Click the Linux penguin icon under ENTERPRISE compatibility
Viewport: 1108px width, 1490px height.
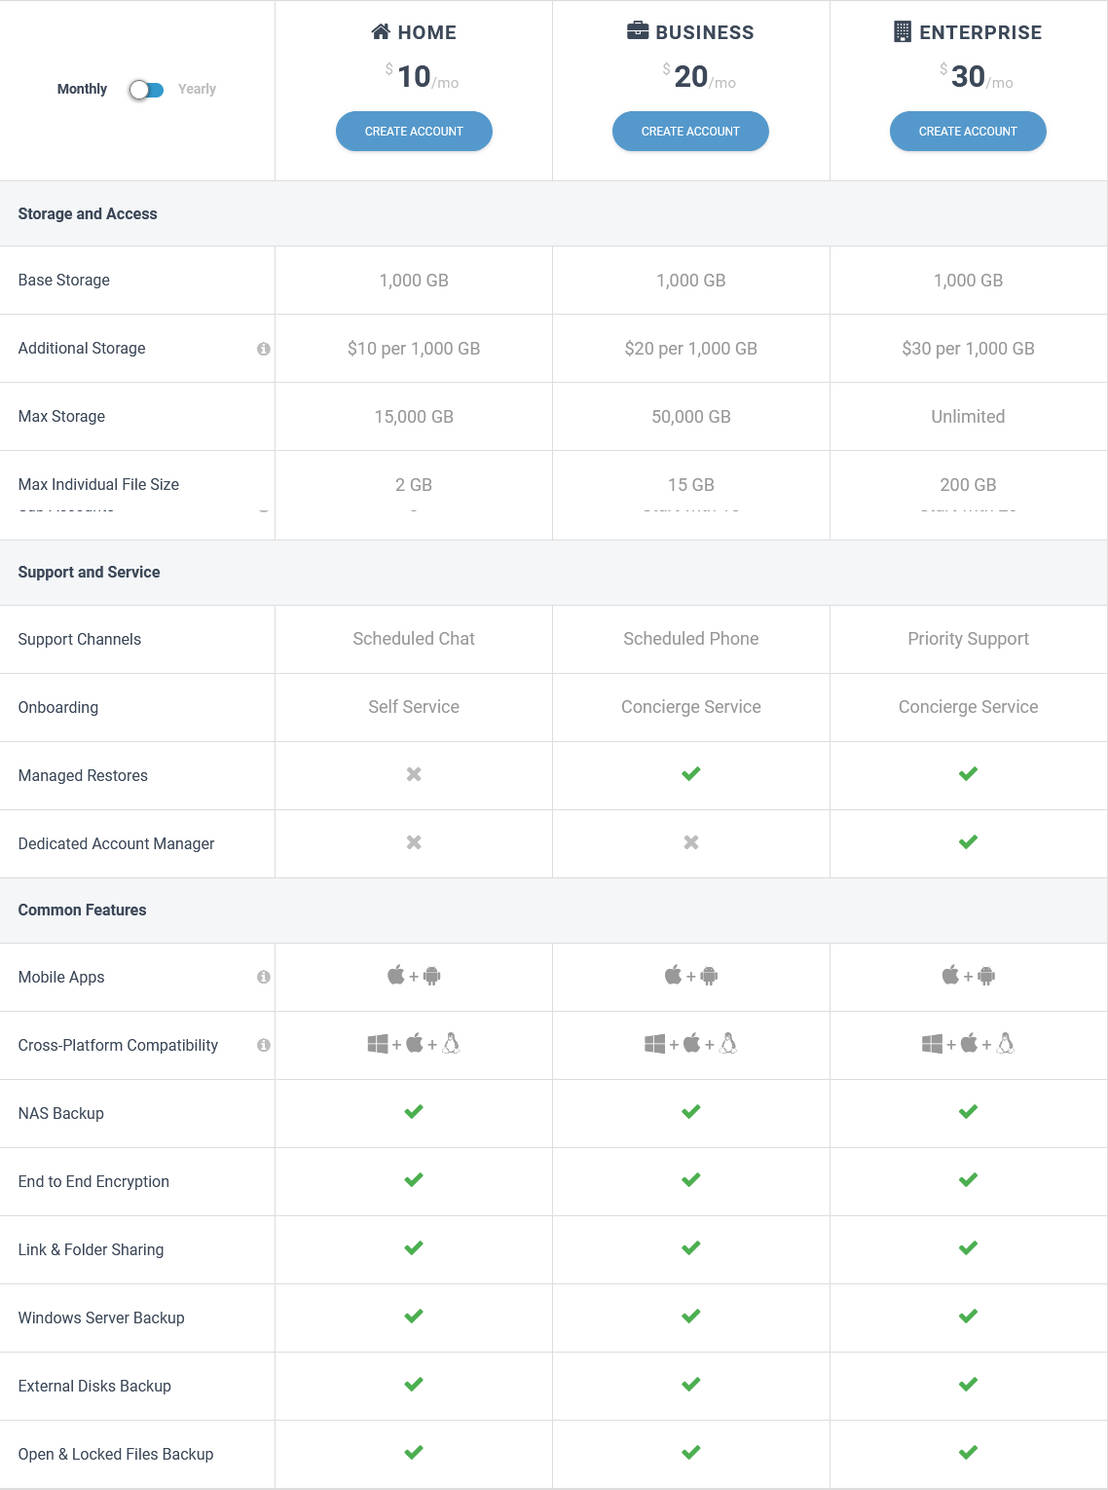click(x=1005, y=1043)
